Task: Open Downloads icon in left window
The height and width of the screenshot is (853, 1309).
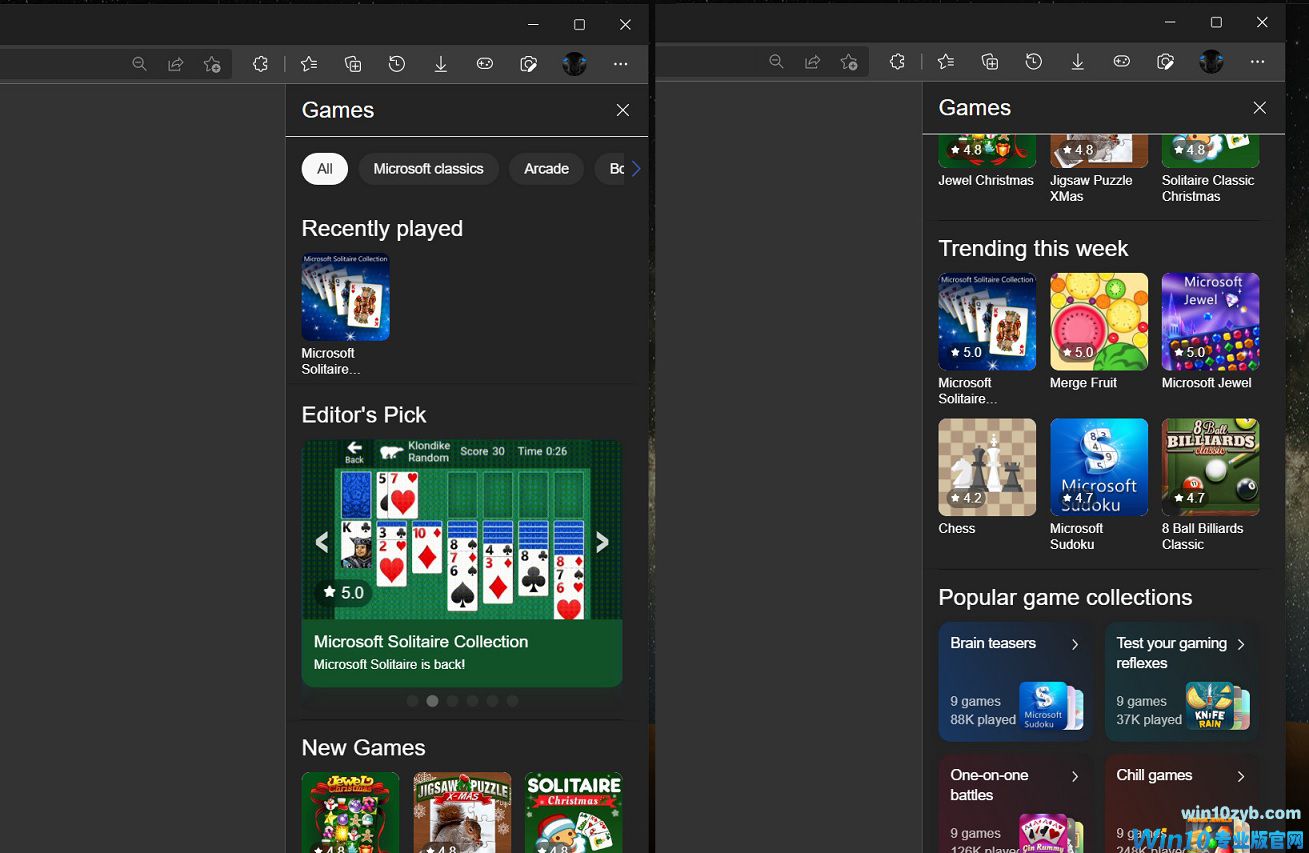Action: (441, 64)
